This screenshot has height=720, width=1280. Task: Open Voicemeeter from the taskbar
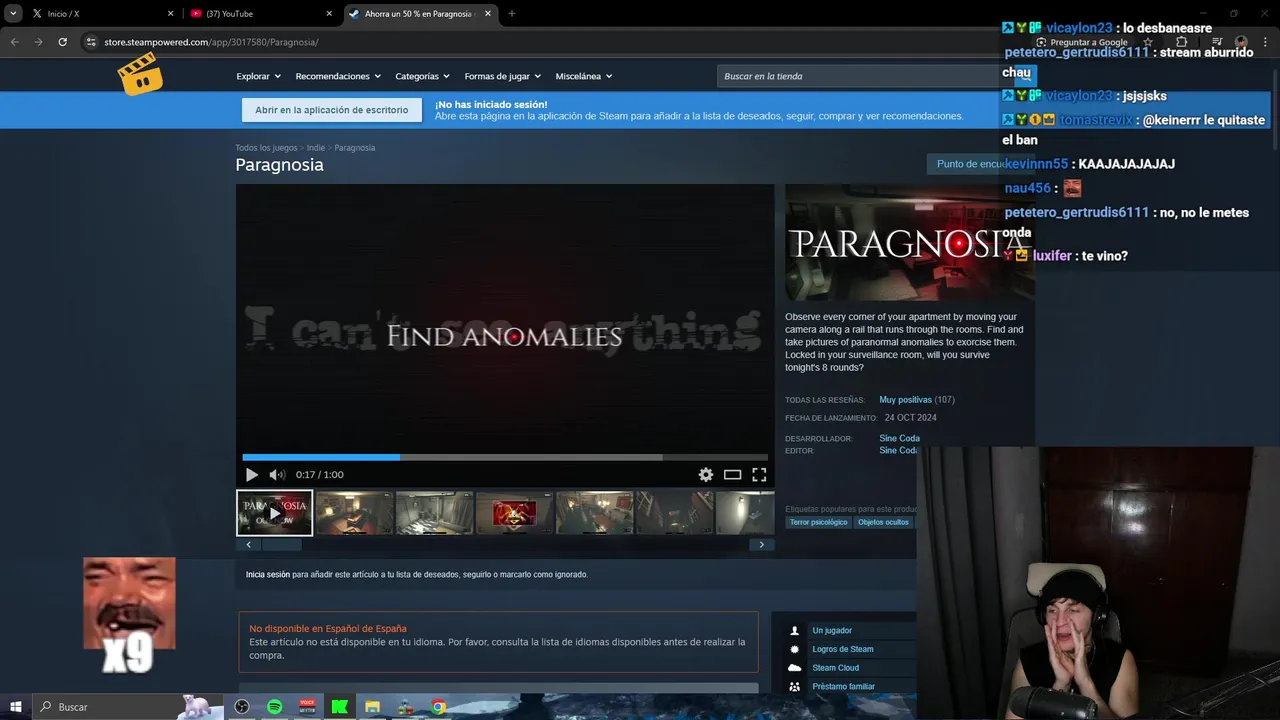pyautogui.click(x=307, y=707)
